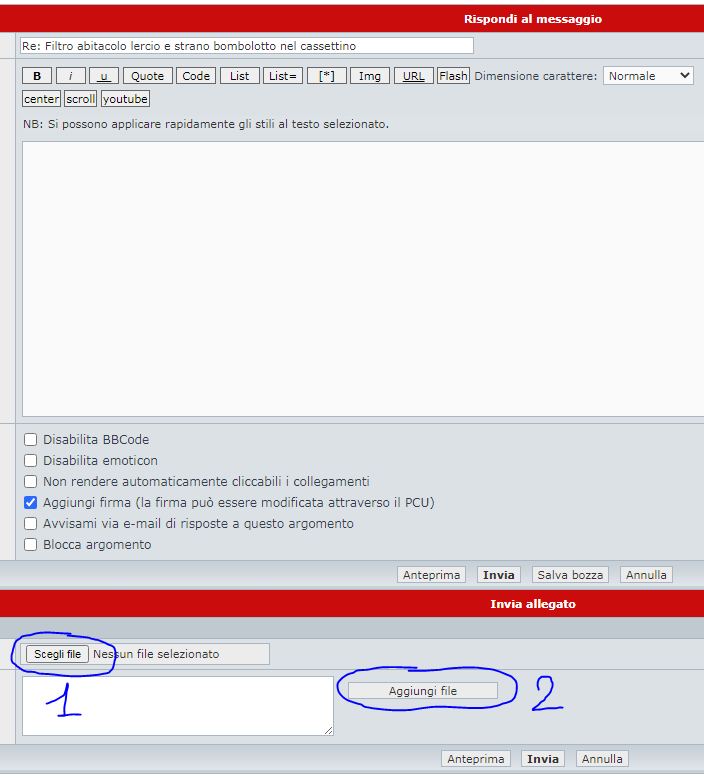Apply italic formatting with the i button
704x779 pixels.
point(70,76)
